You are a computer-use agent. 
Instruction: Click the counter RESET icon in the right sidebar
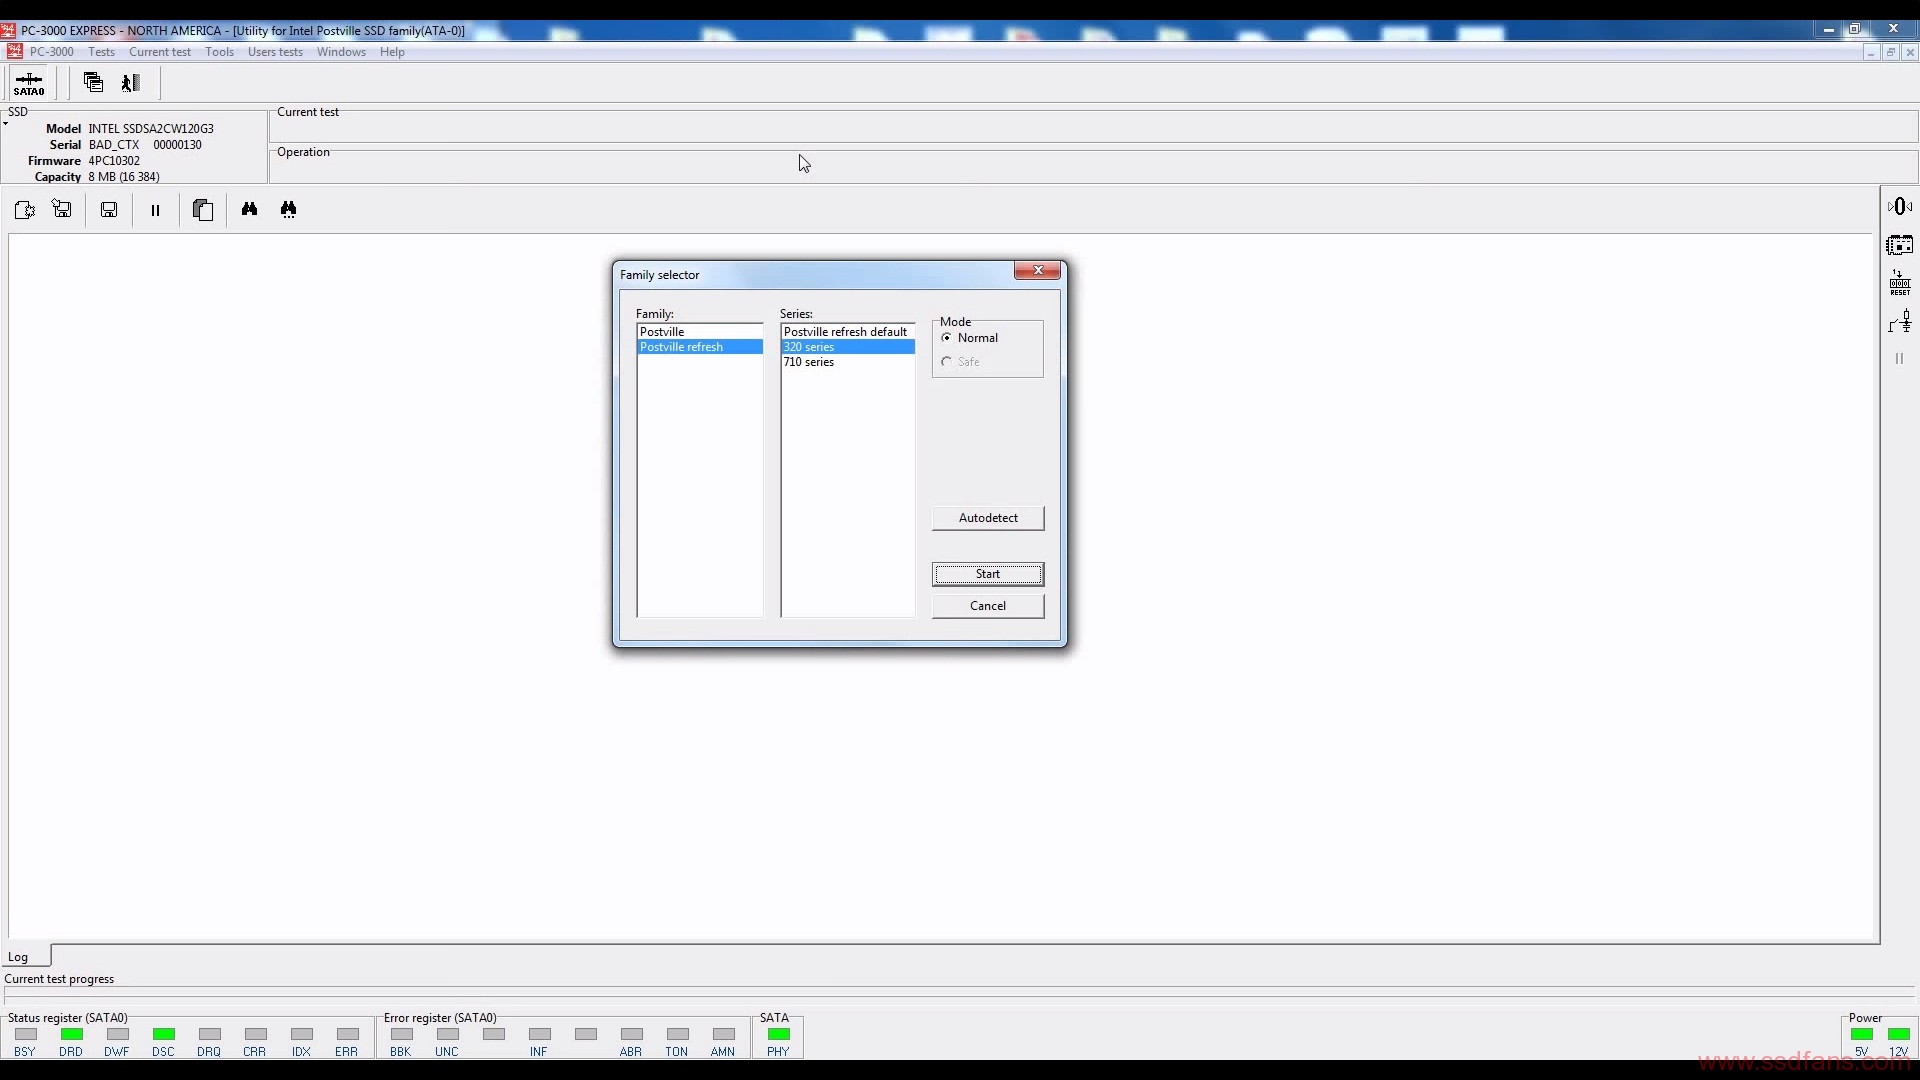[1900, 283]
